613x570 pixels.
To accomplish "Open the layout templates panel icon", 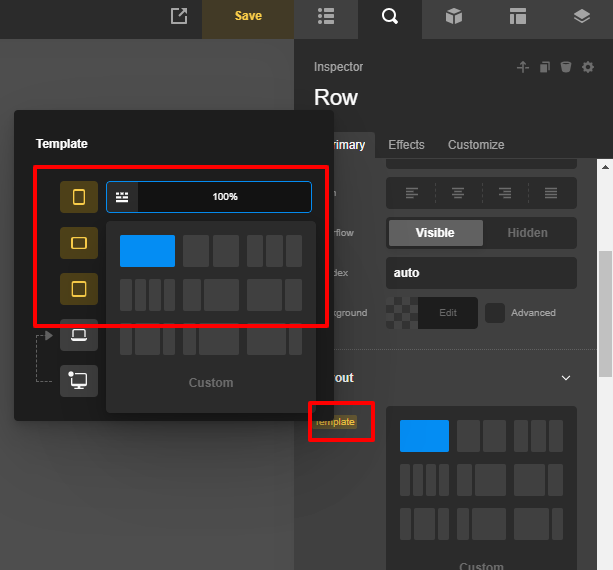I will click(517, 16).
